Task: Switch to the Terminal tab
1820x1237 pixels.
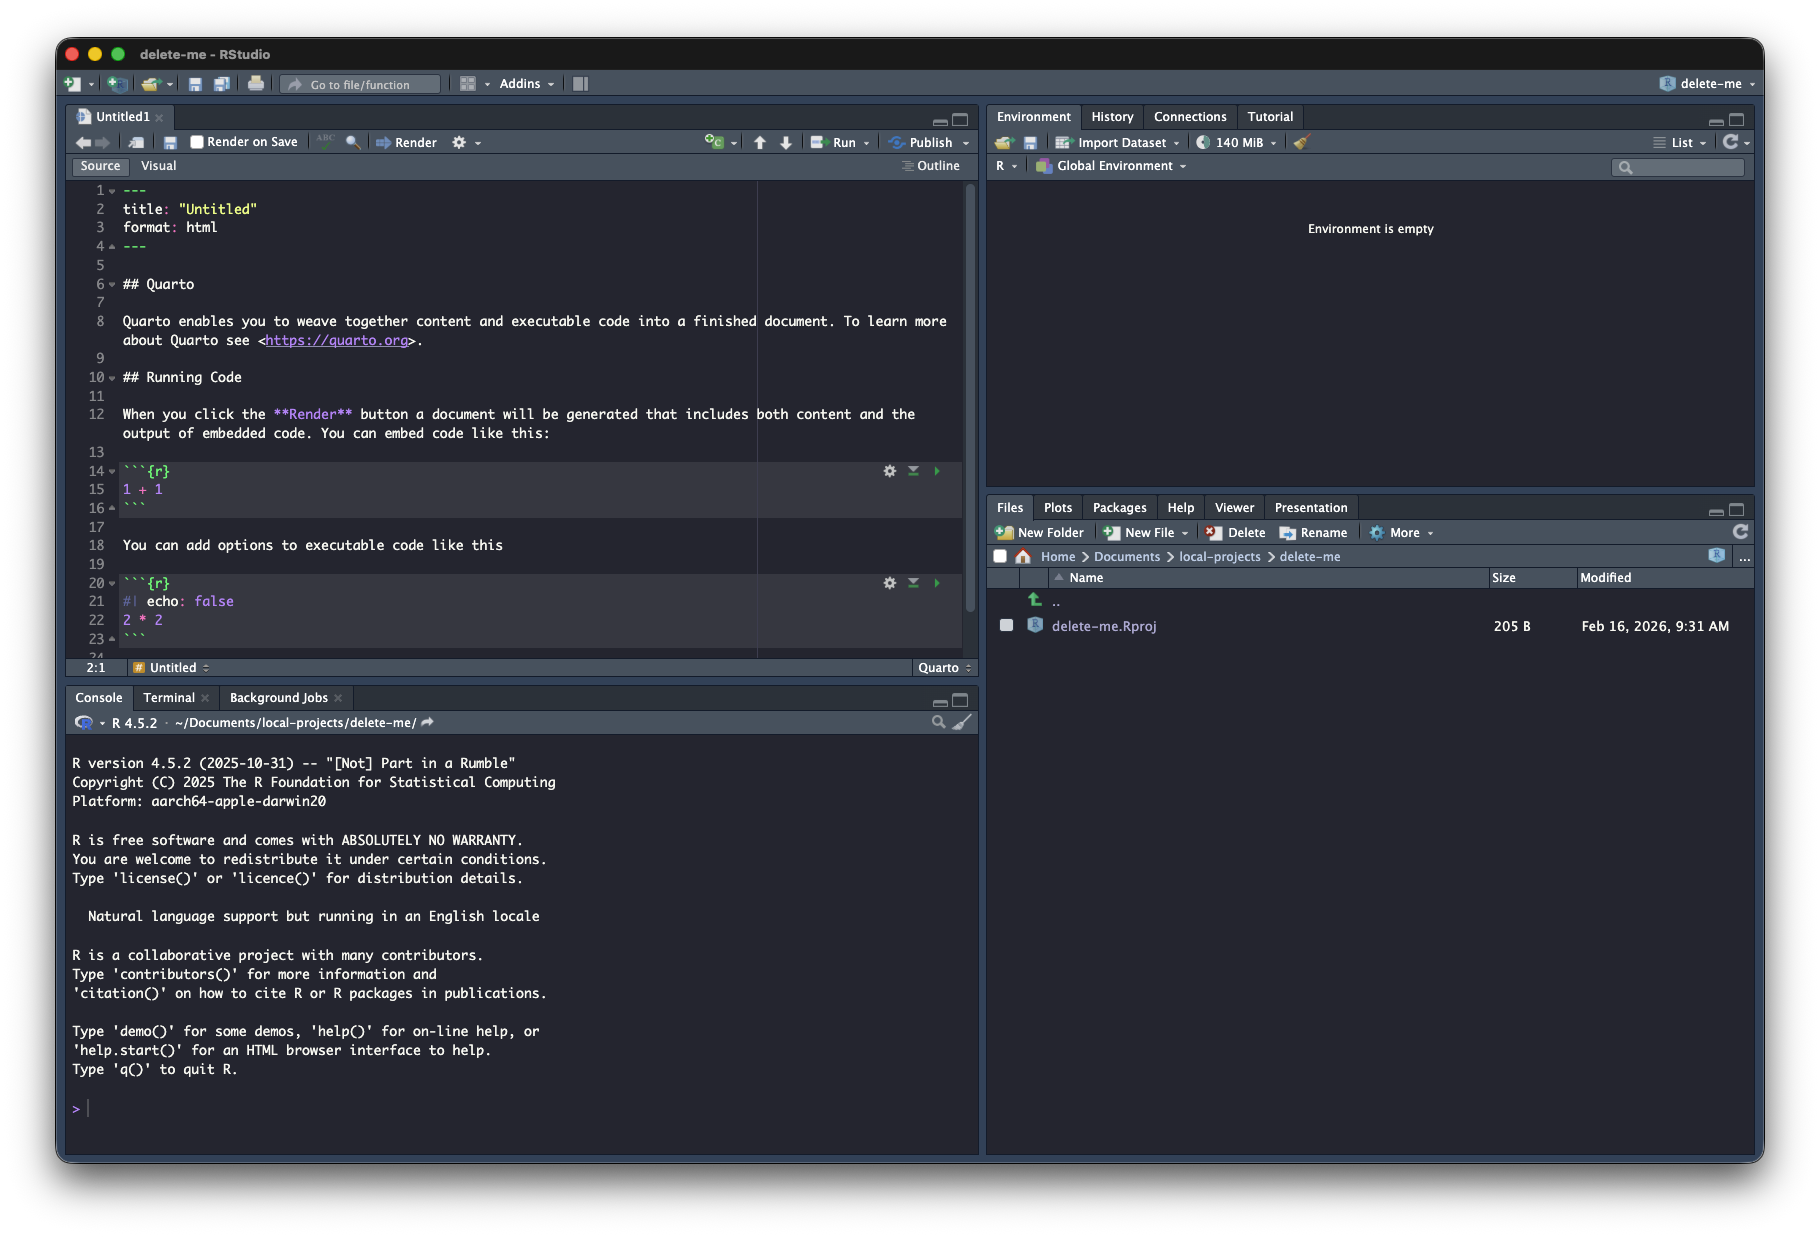Action: coord(168,698)
